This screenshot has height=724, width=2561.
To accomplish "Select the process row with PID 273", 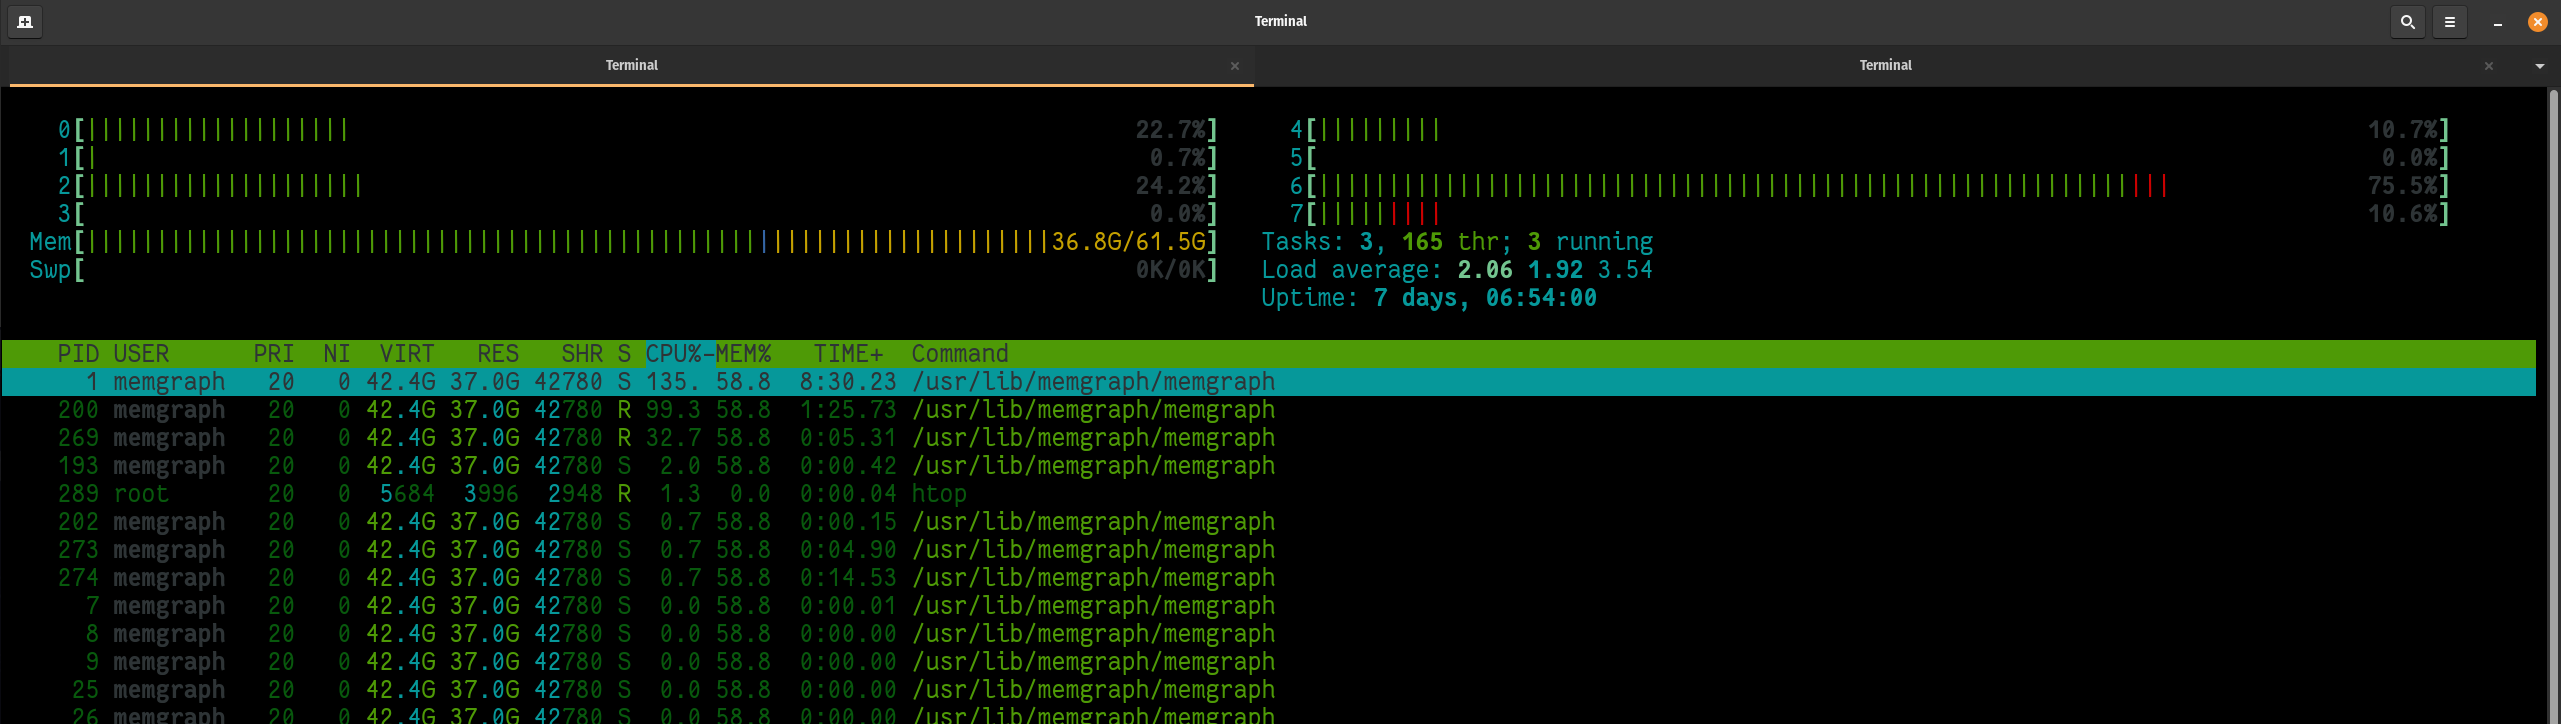I will point(1268,550).
